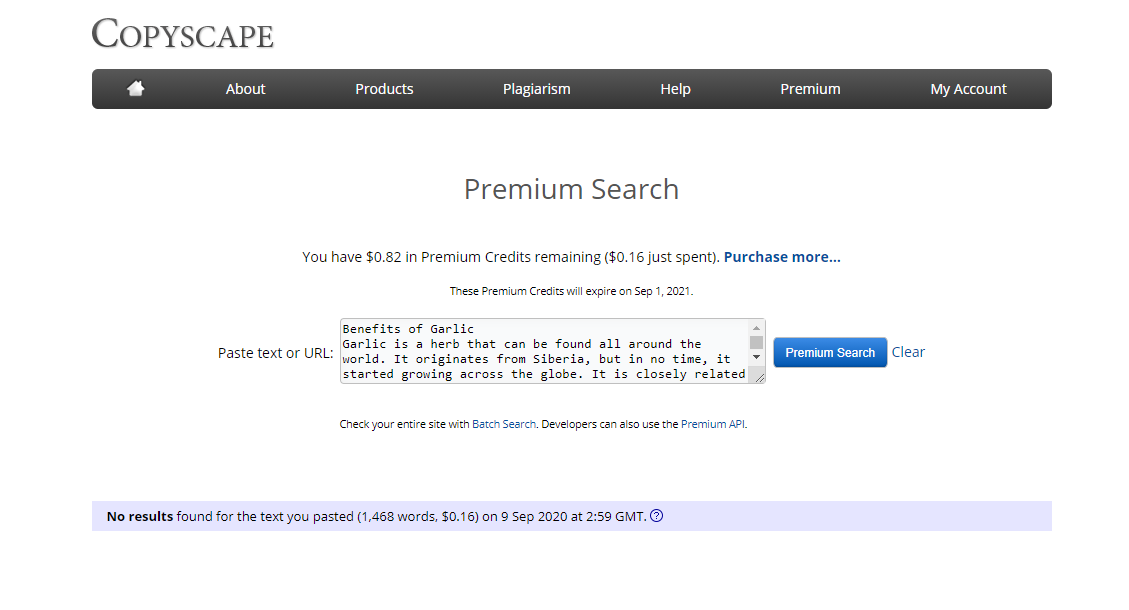Open the Products menu
The height and width of the screenshot is (610, 1129).
point(384,89)
